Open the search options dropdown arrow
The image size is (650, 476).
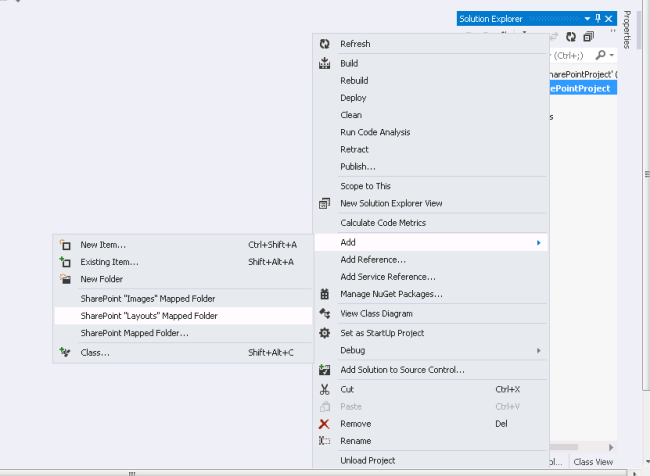point(611,55)
